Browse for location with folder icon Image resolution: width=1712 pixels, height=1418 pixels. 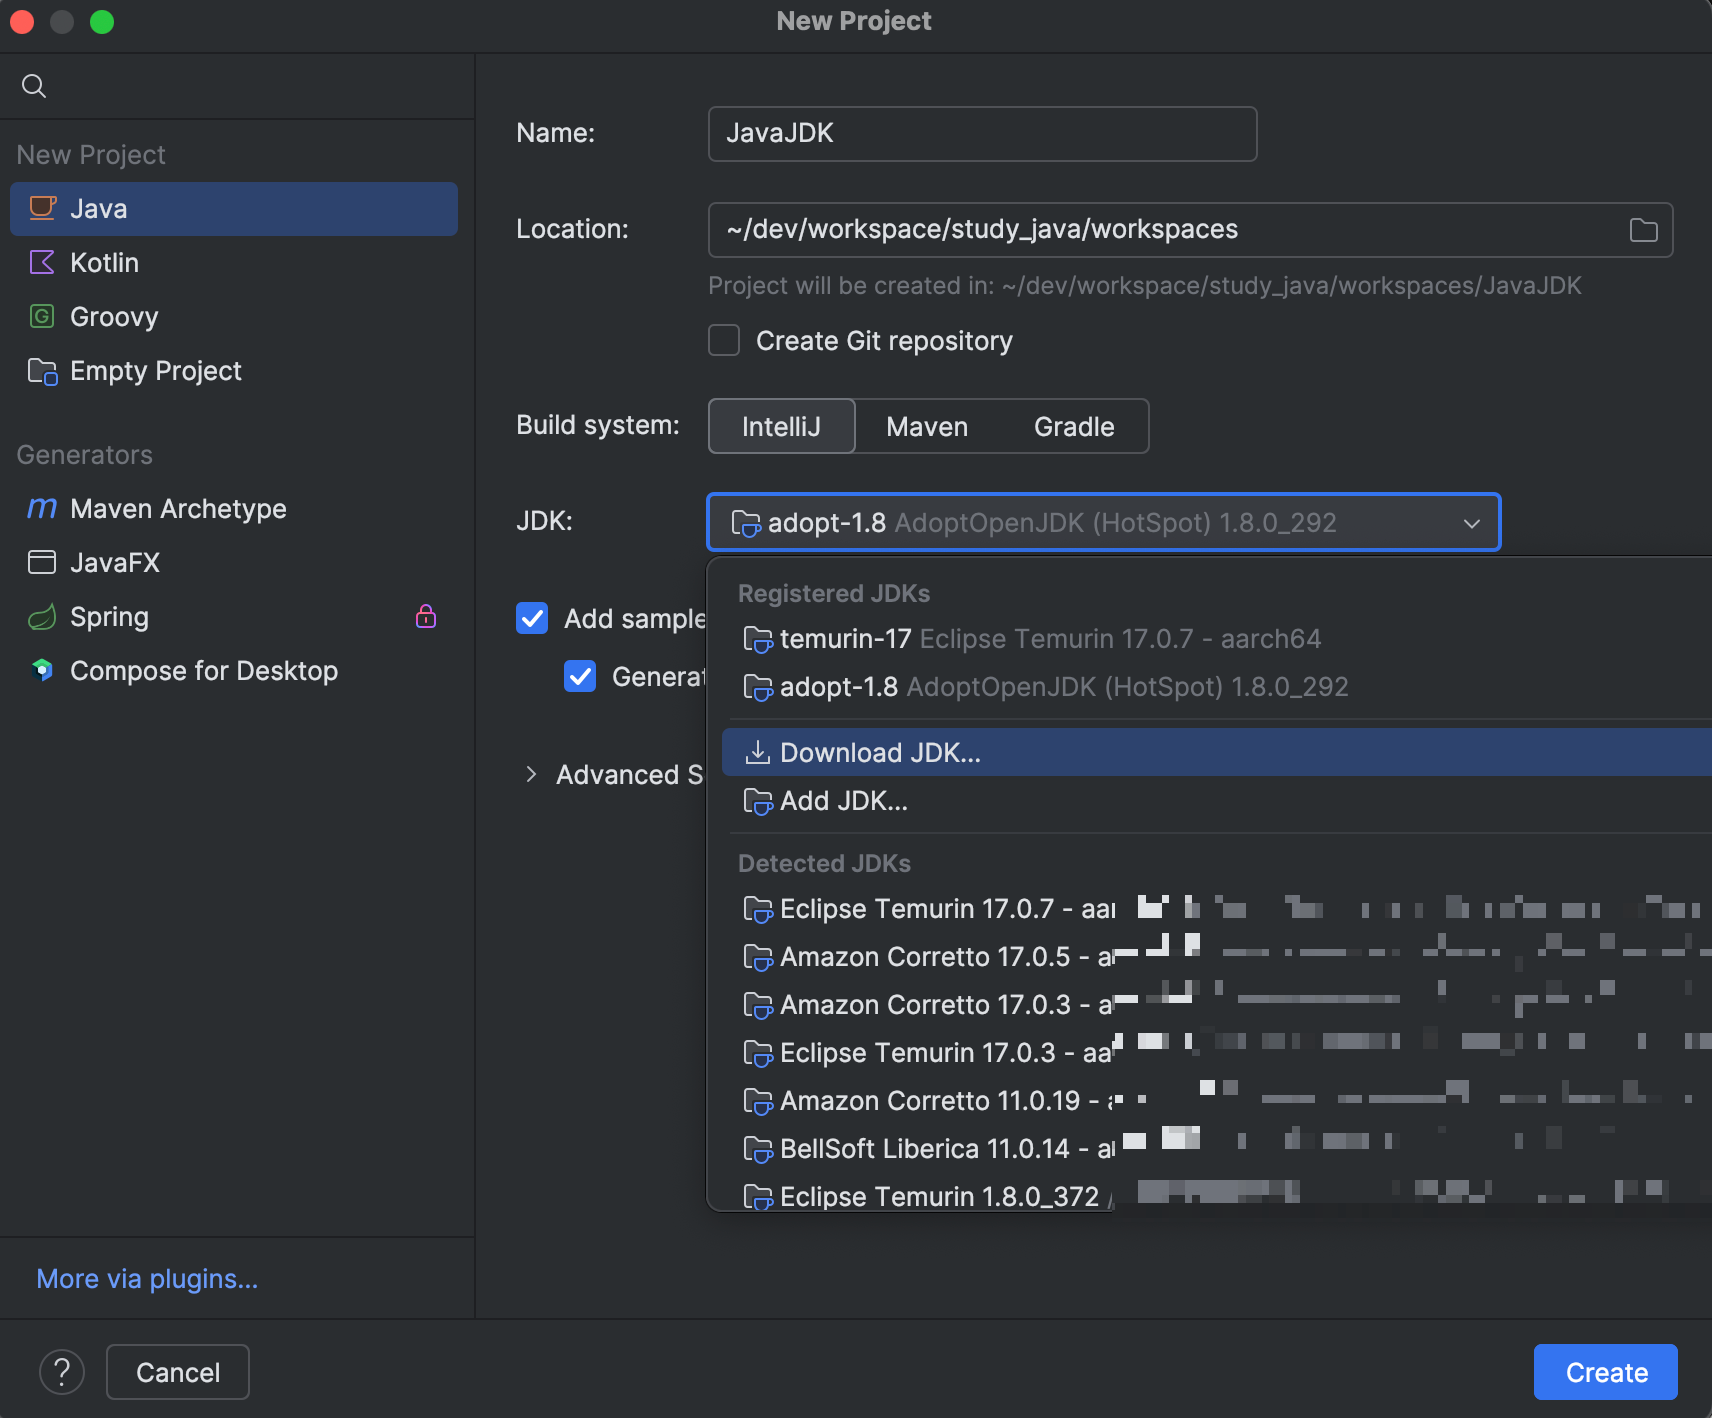(1643, 230)
